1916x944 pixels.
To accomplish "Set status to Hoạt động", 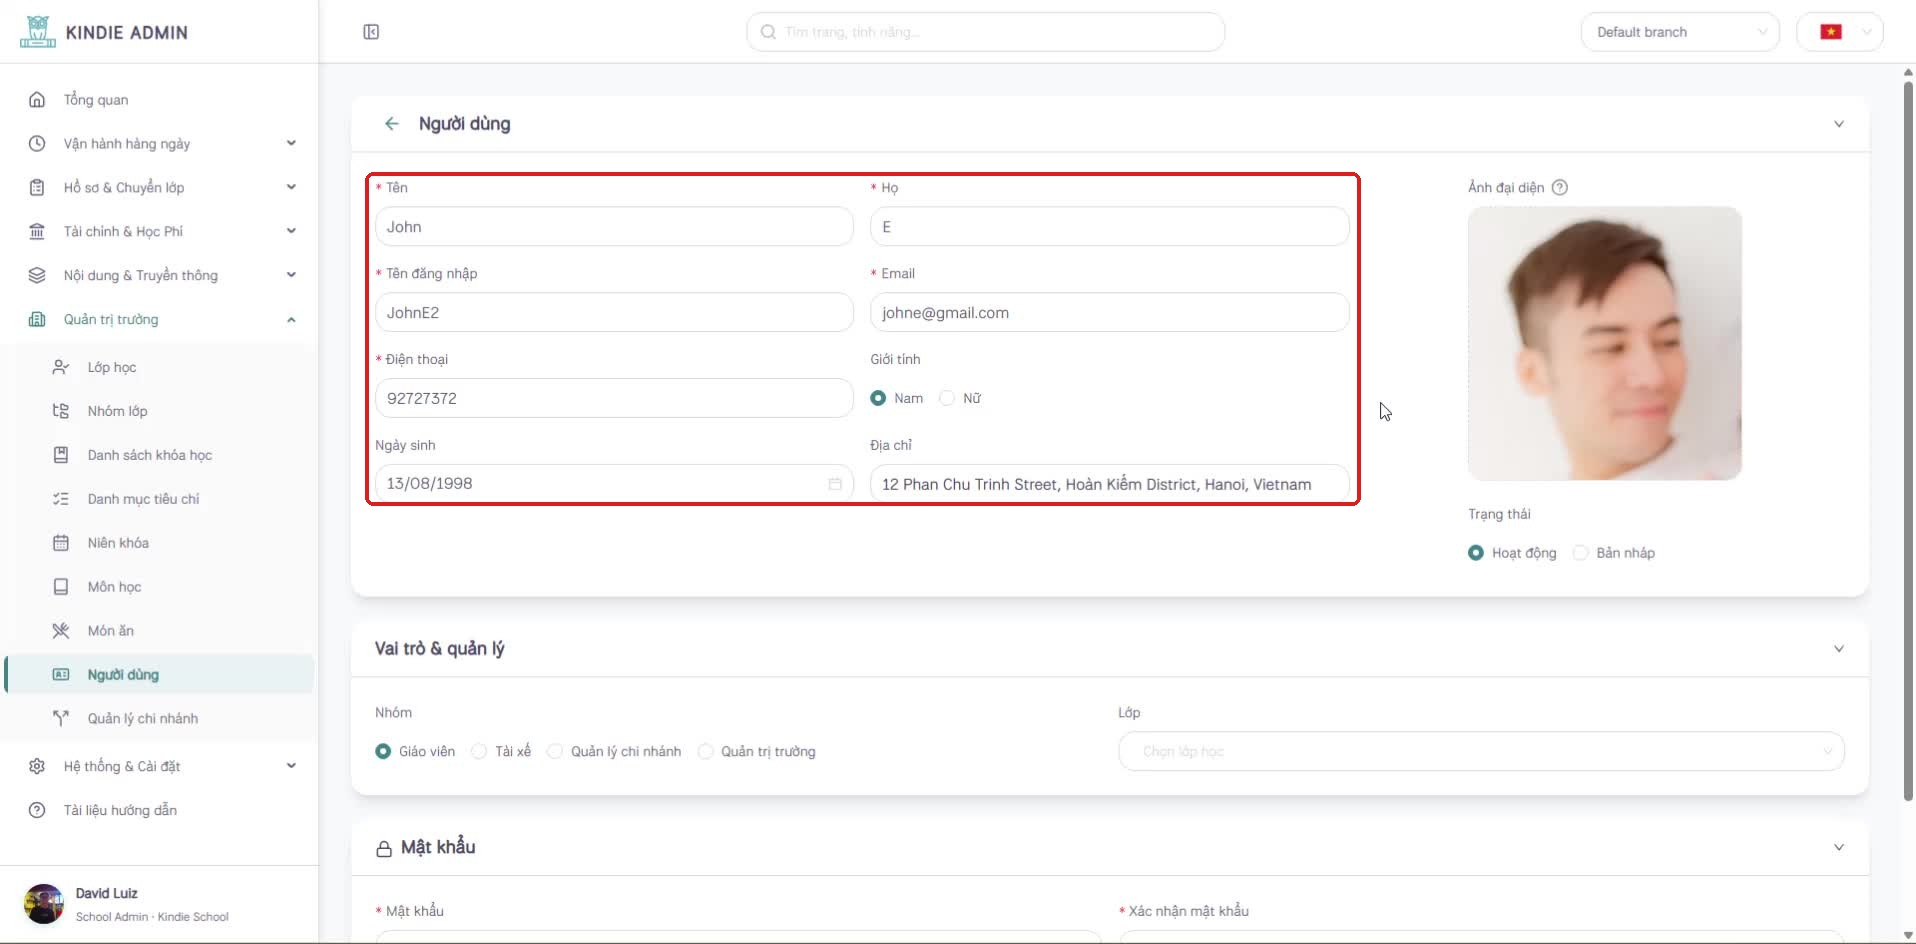I will pyautogui.click(x=1476, y=553).
